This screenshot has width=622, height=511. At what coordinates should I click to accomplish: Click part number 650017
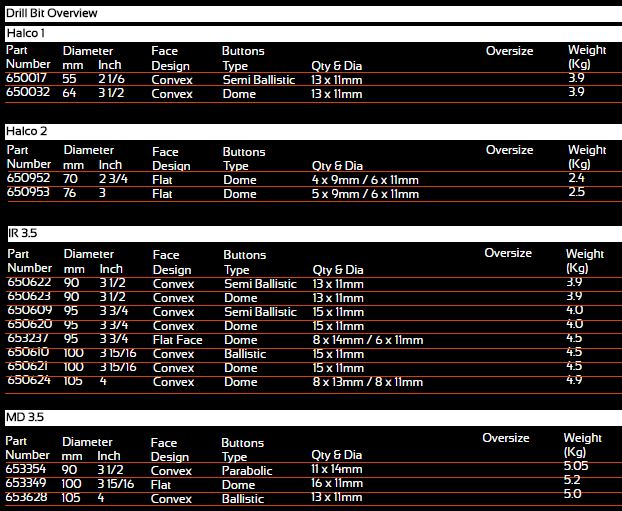coord(28,79)
